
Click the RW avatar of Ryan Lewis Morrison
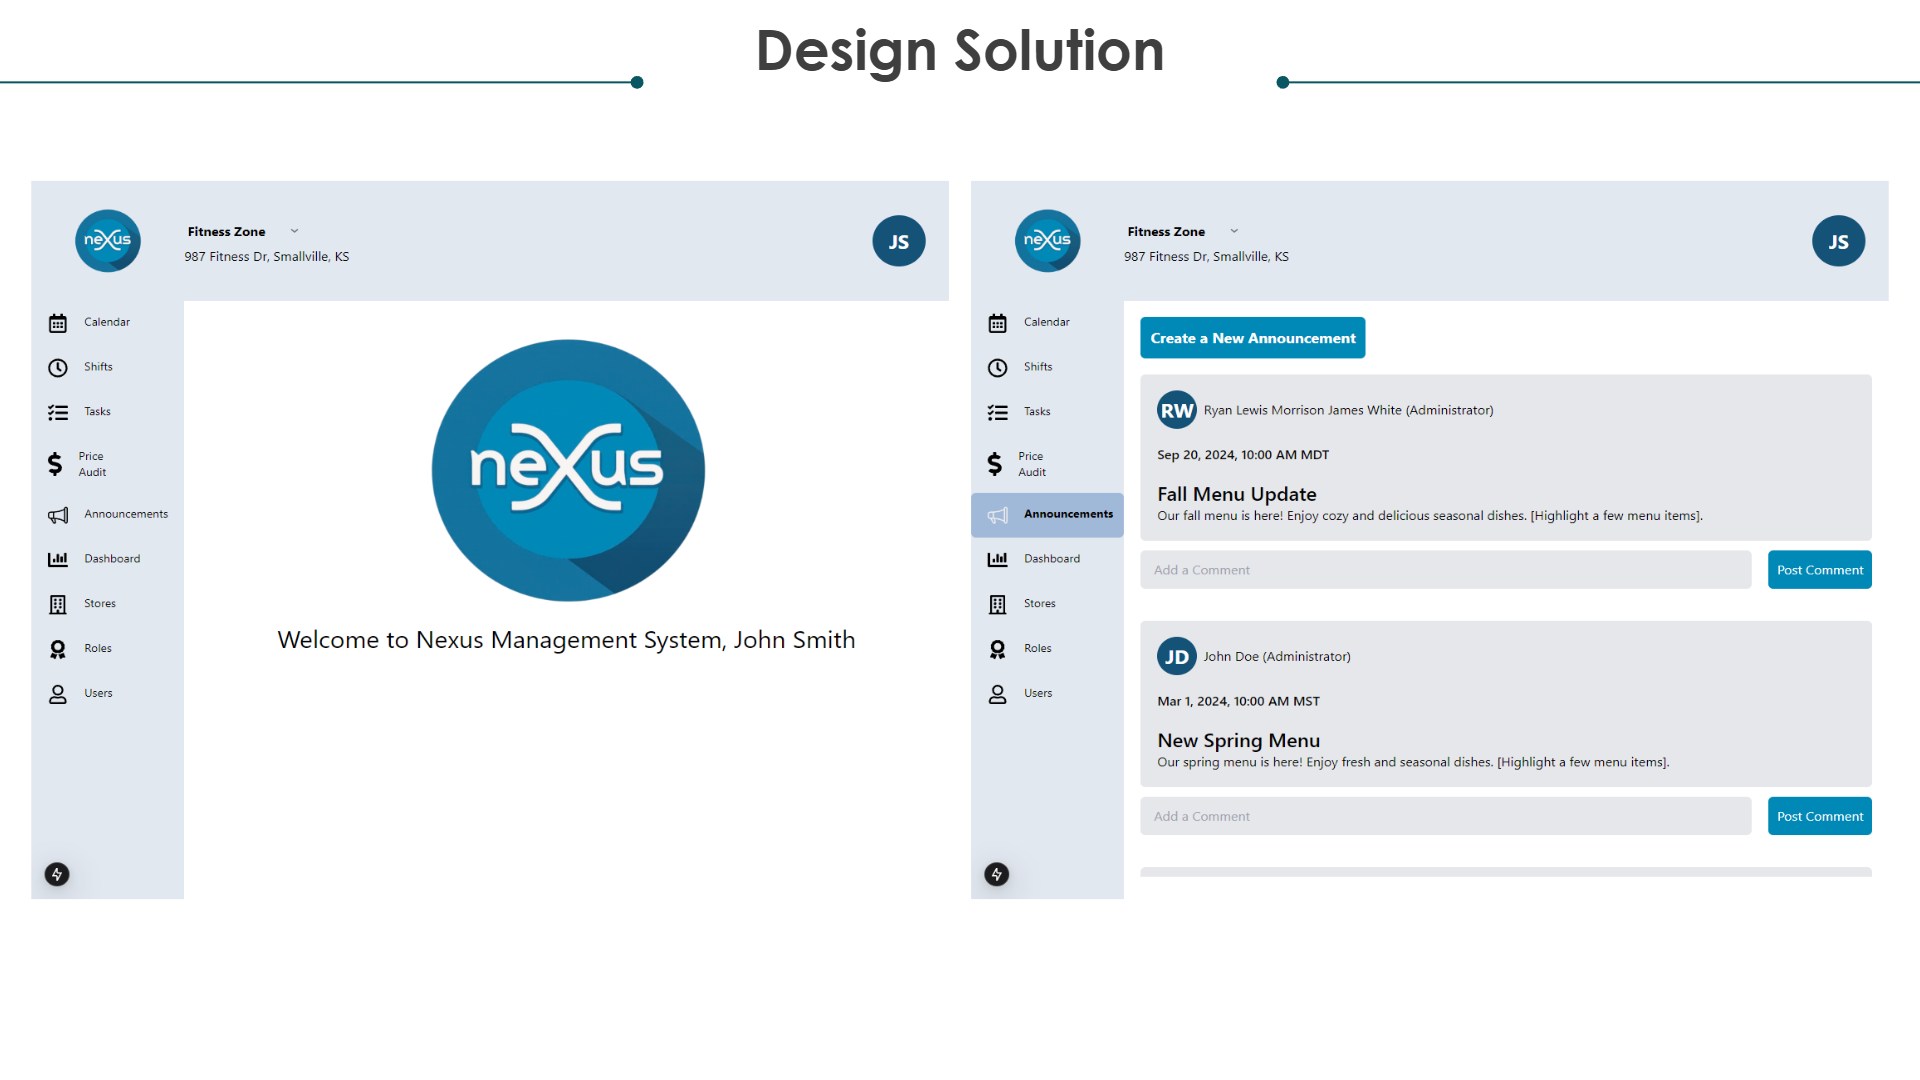tap(1176, 410)
